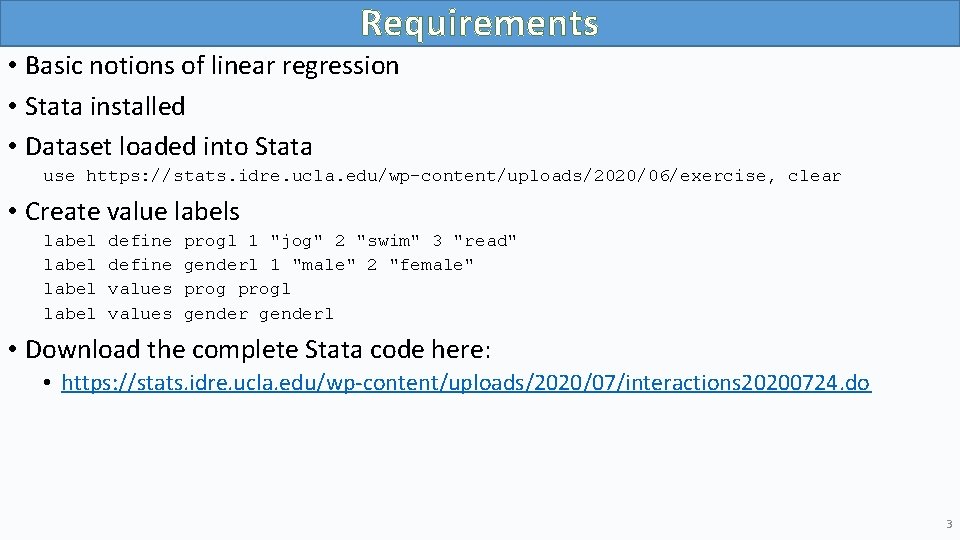Click the "male" label value in code

coord(323,265)
